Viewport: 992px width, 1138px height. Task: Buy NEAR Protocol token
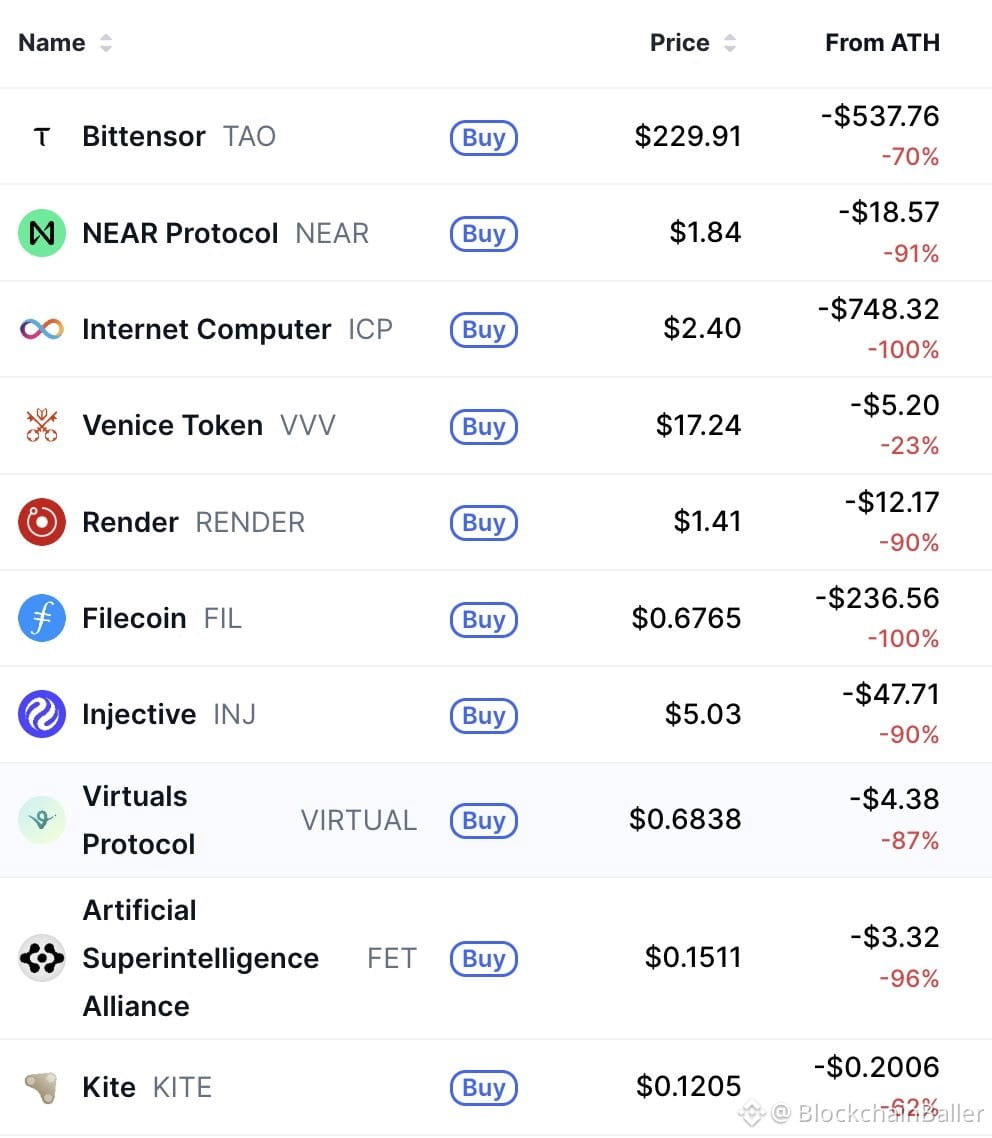coord(484,234)
